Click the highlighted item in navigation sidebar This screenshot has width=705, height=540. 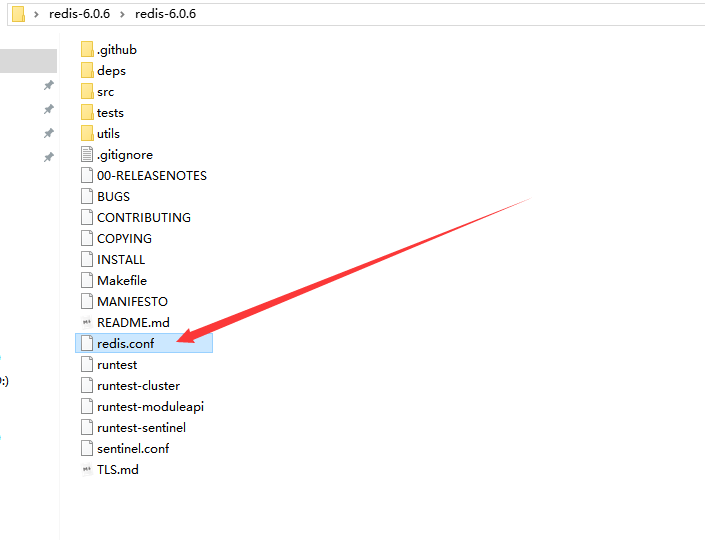tap(28, 61)
